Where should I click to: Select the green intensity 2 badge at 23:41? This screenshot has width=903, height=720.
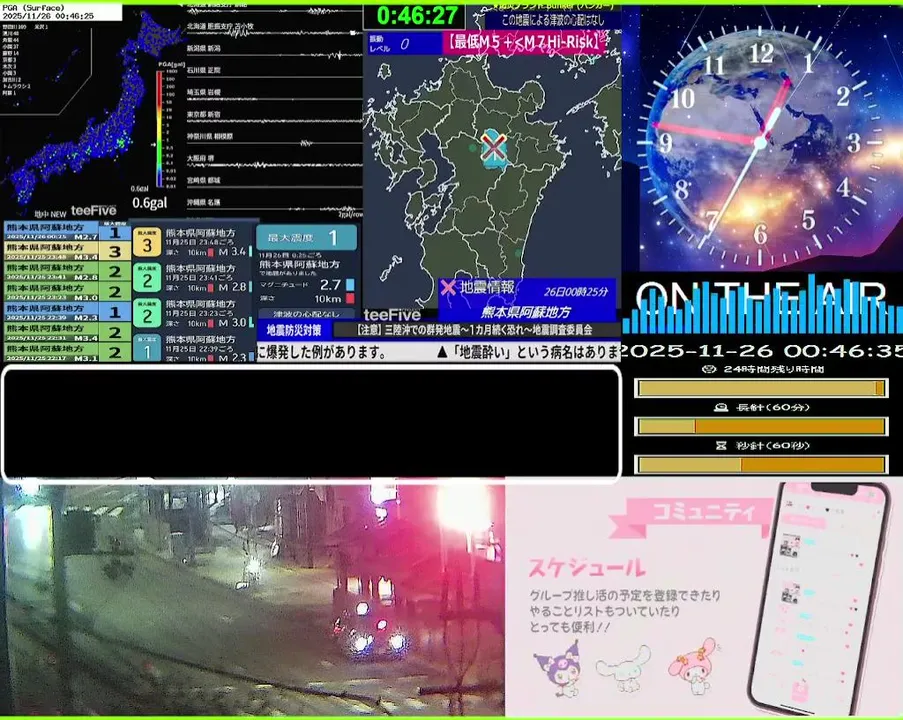[147, 279]
